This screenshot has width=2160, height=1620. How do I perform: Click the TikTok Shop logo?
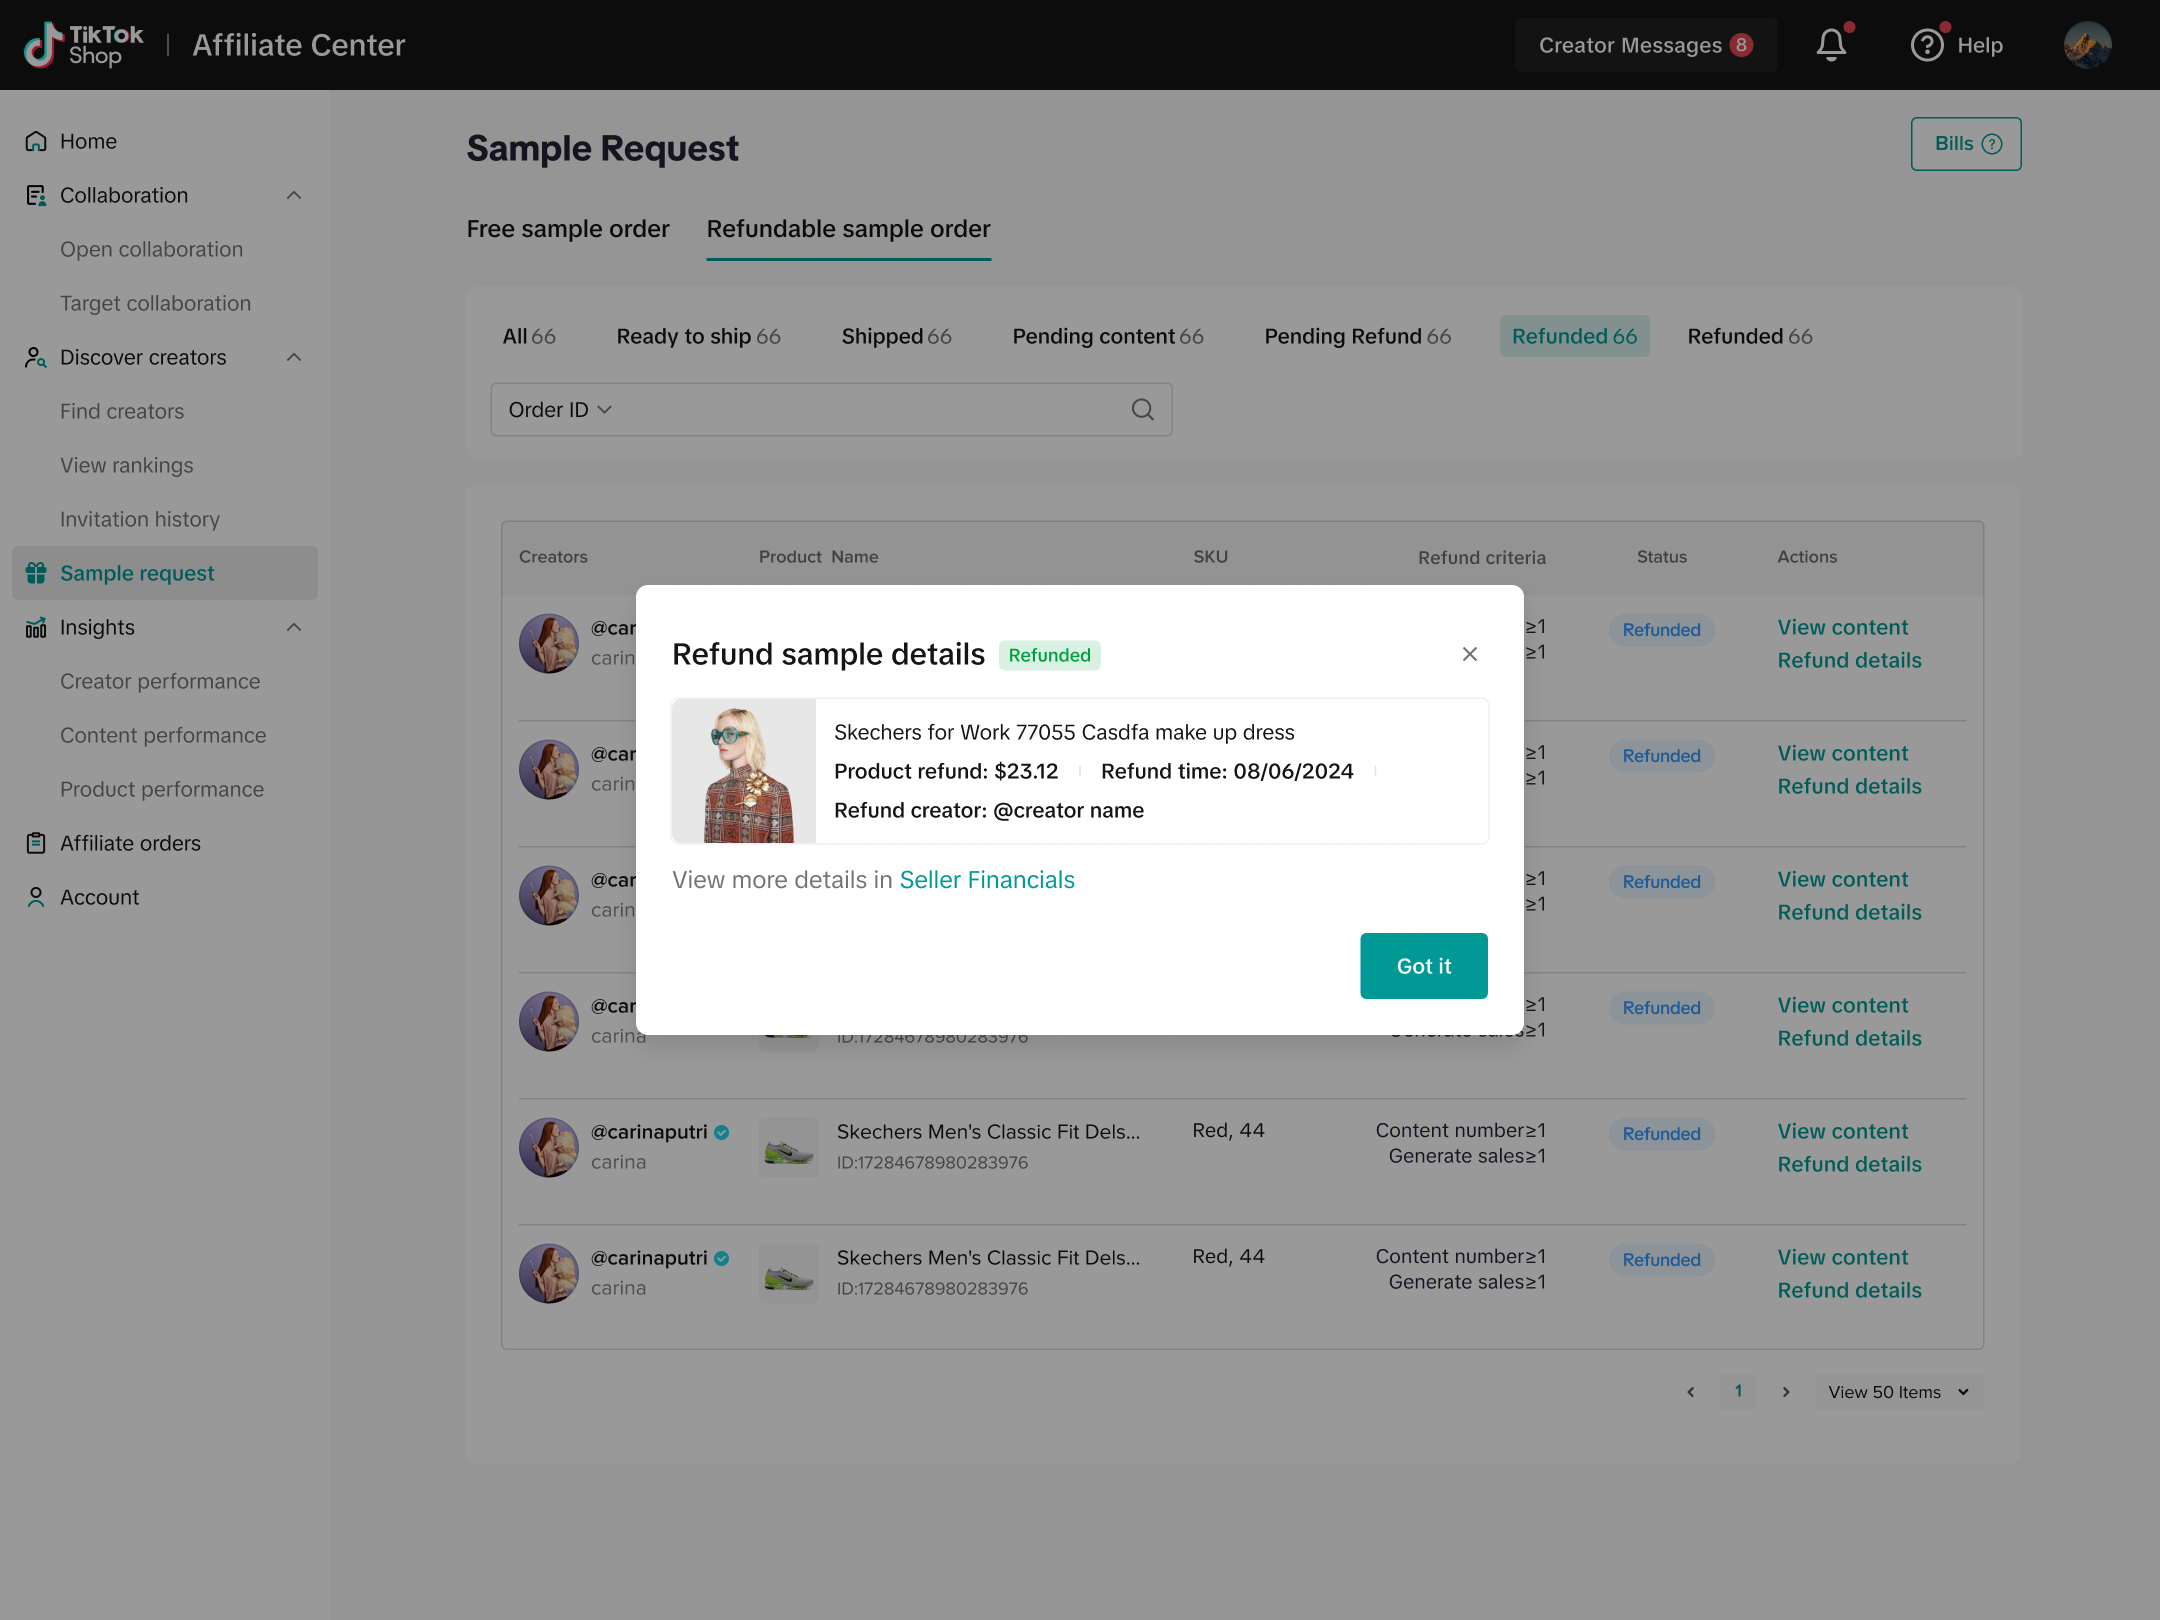[84, 45]
